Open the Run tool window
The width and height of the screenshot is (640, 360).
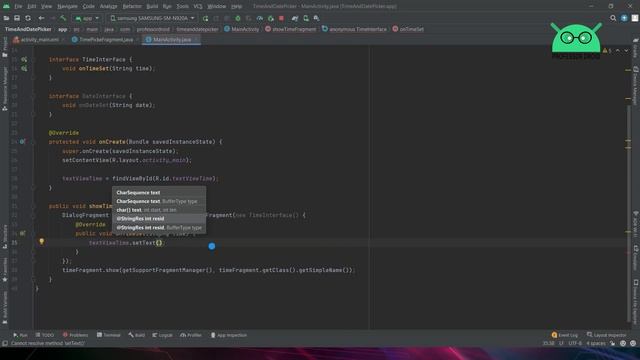click(20, 335)
